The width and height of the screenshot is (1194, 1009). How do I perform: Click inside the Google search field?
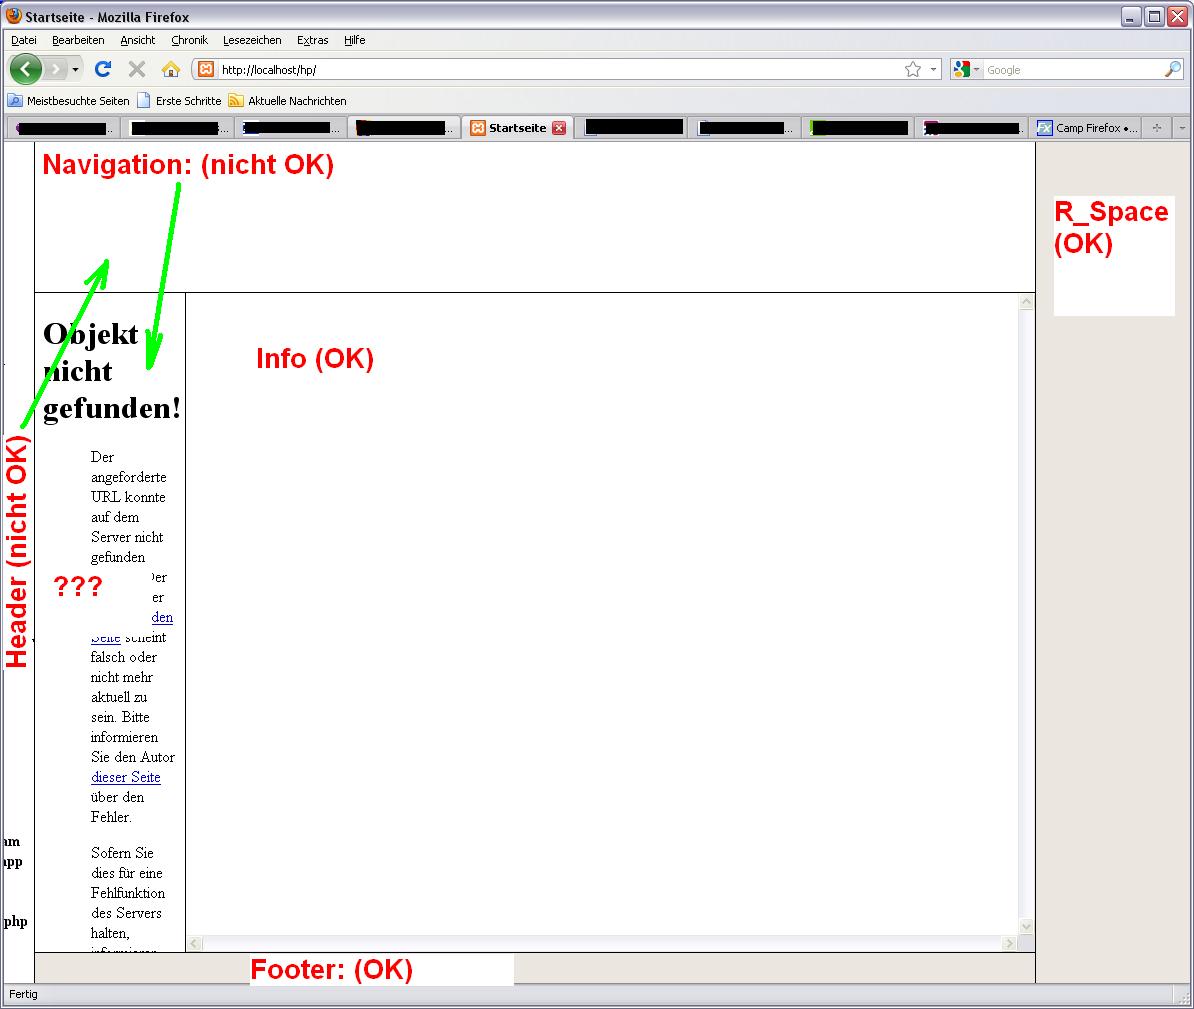coord(1070,70)
